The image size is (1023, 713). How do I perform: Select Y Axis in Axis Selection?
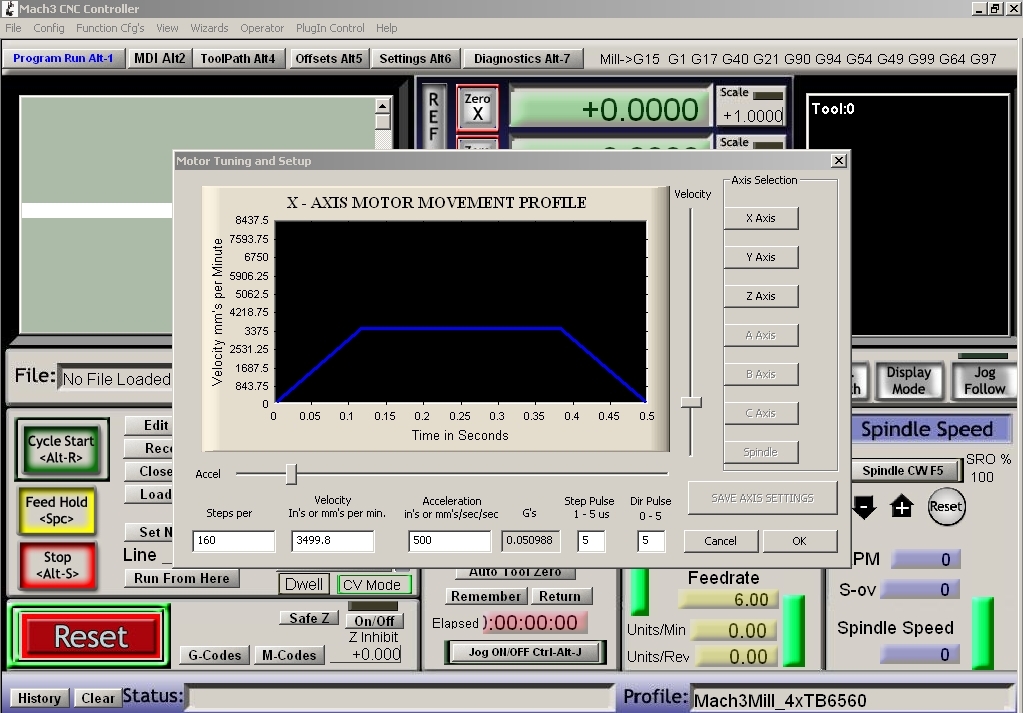click(x=760, y=257)
